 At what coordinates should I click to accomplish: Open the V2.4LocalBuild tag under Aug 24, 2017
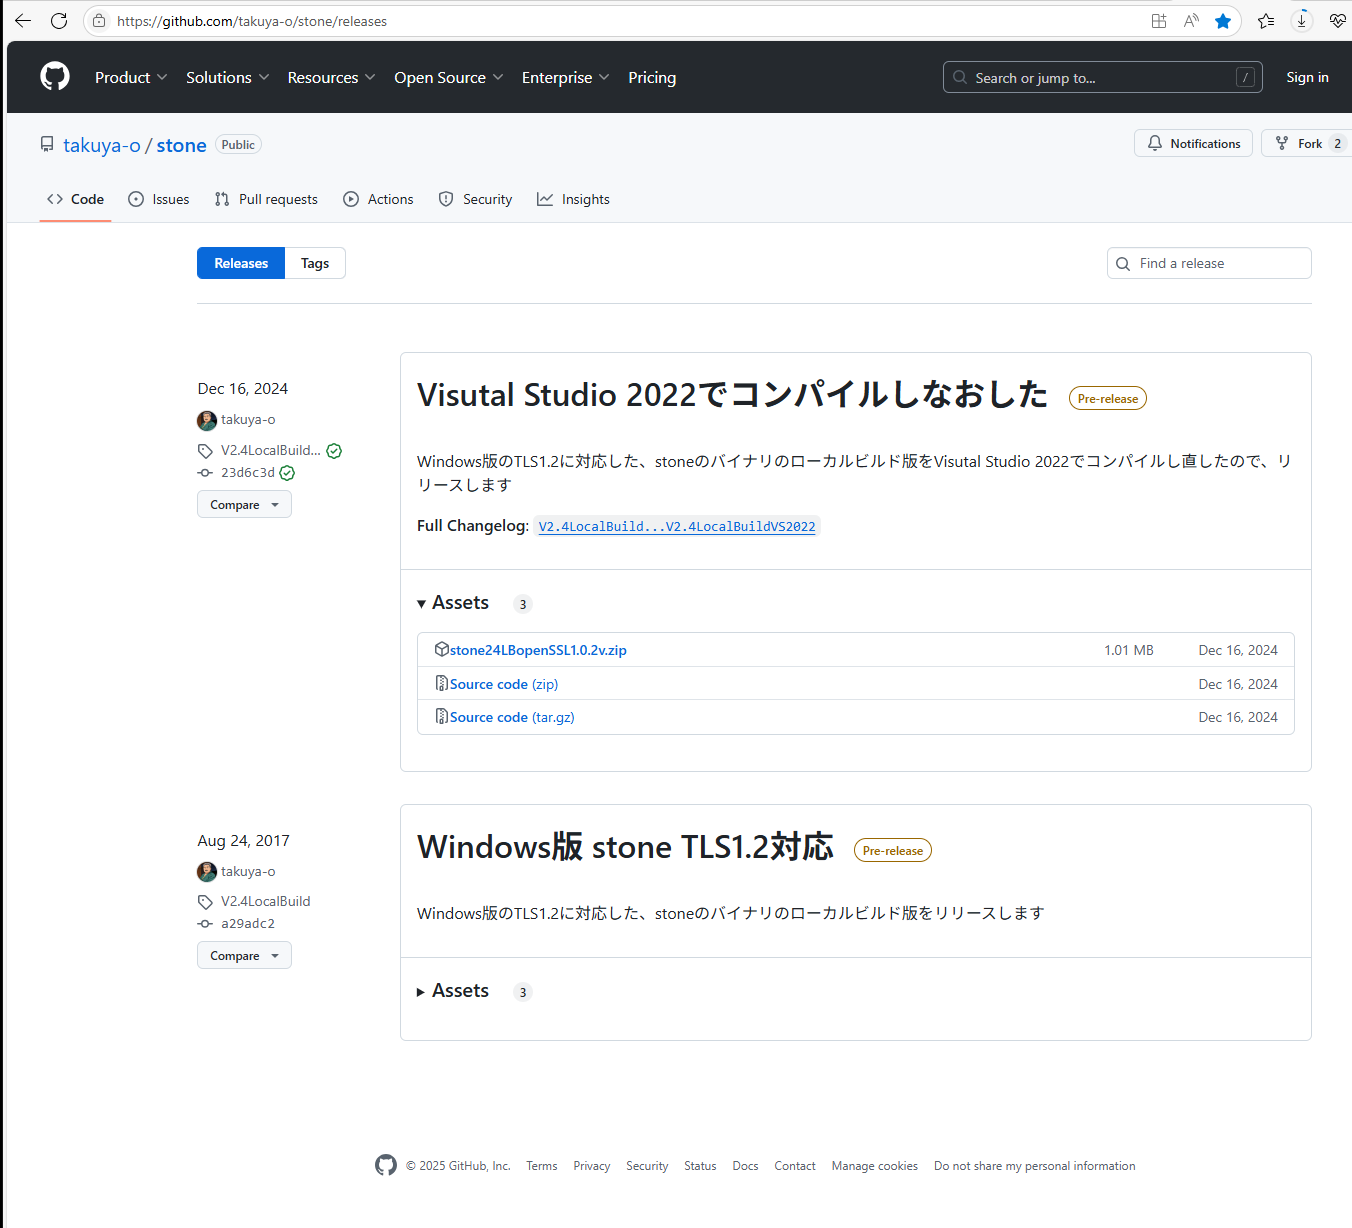pos(266,901)
